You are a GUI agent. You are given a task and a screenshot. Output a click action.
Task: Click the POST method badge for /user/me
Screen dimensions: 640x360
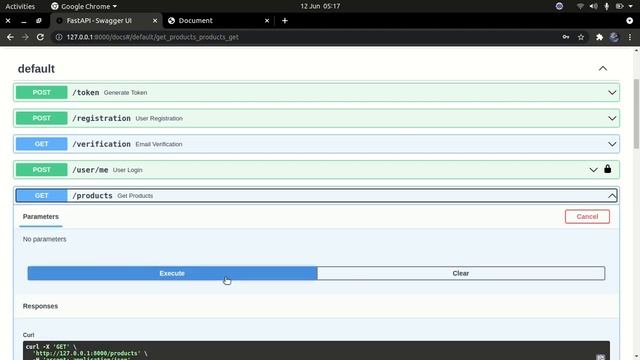click(42, 170)
